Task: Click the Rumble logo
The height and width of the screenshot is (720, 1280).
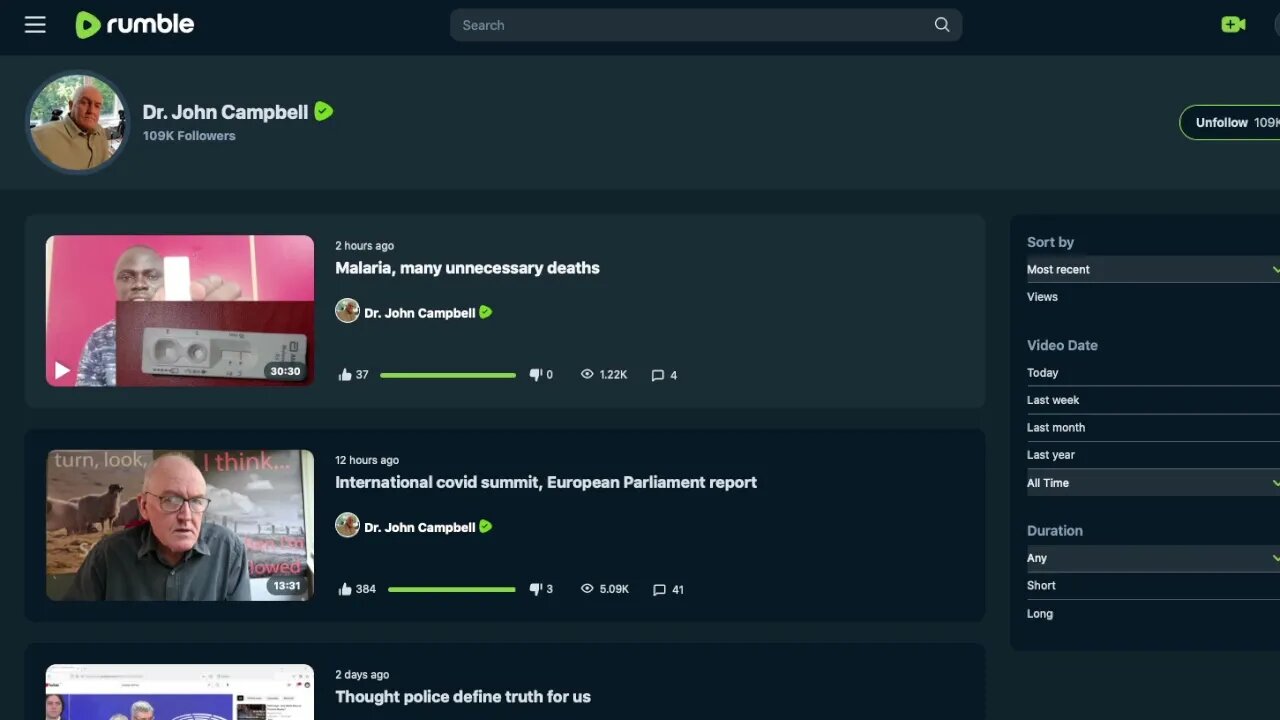Action: [135, 25]
